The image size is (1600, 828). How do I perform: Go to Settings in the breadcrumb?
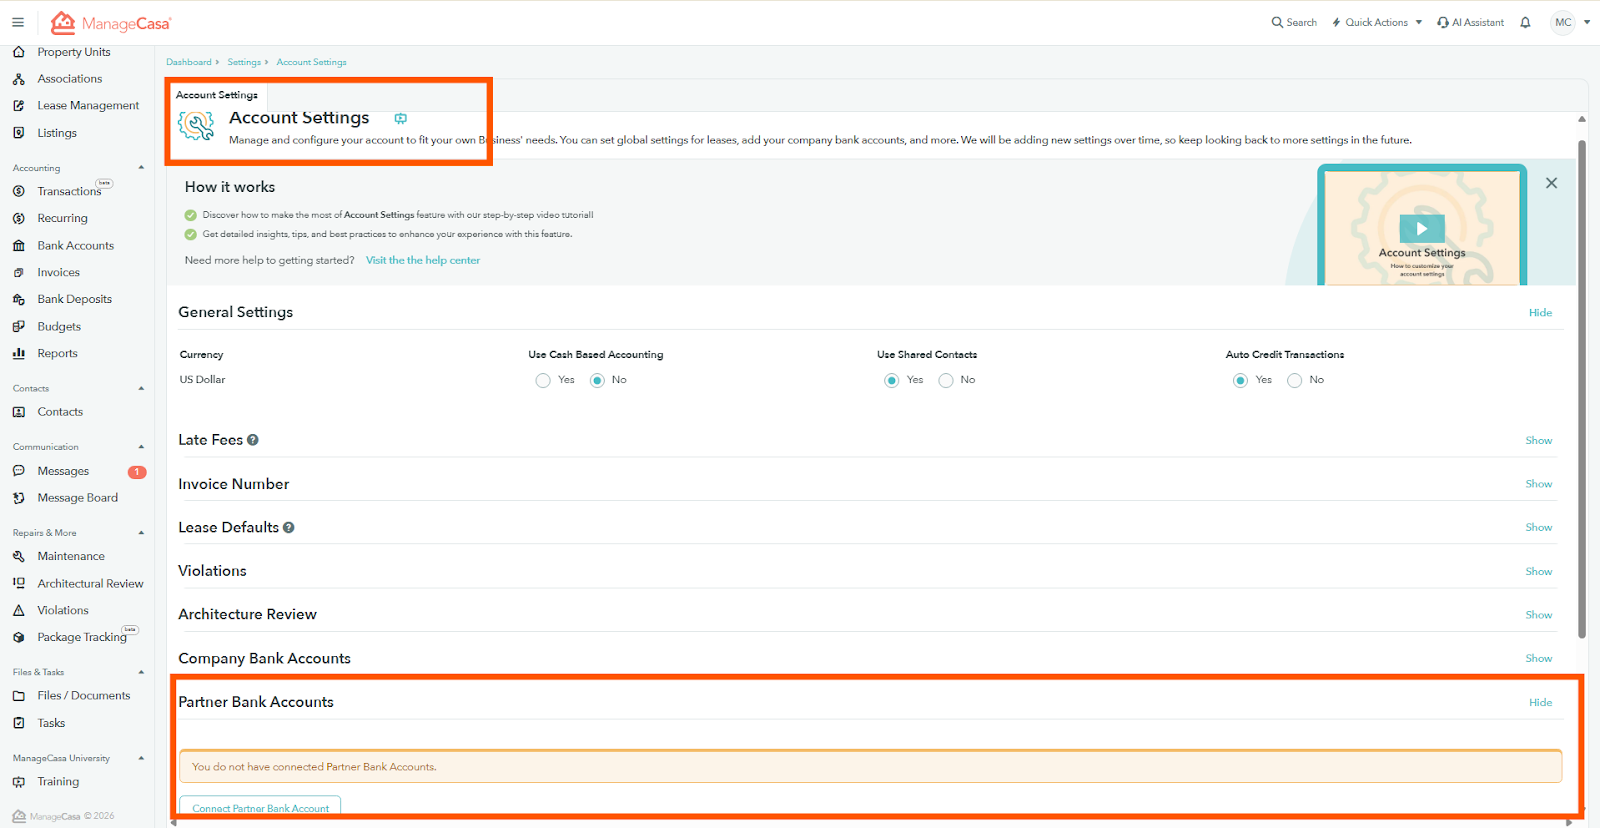pos(243,62)
